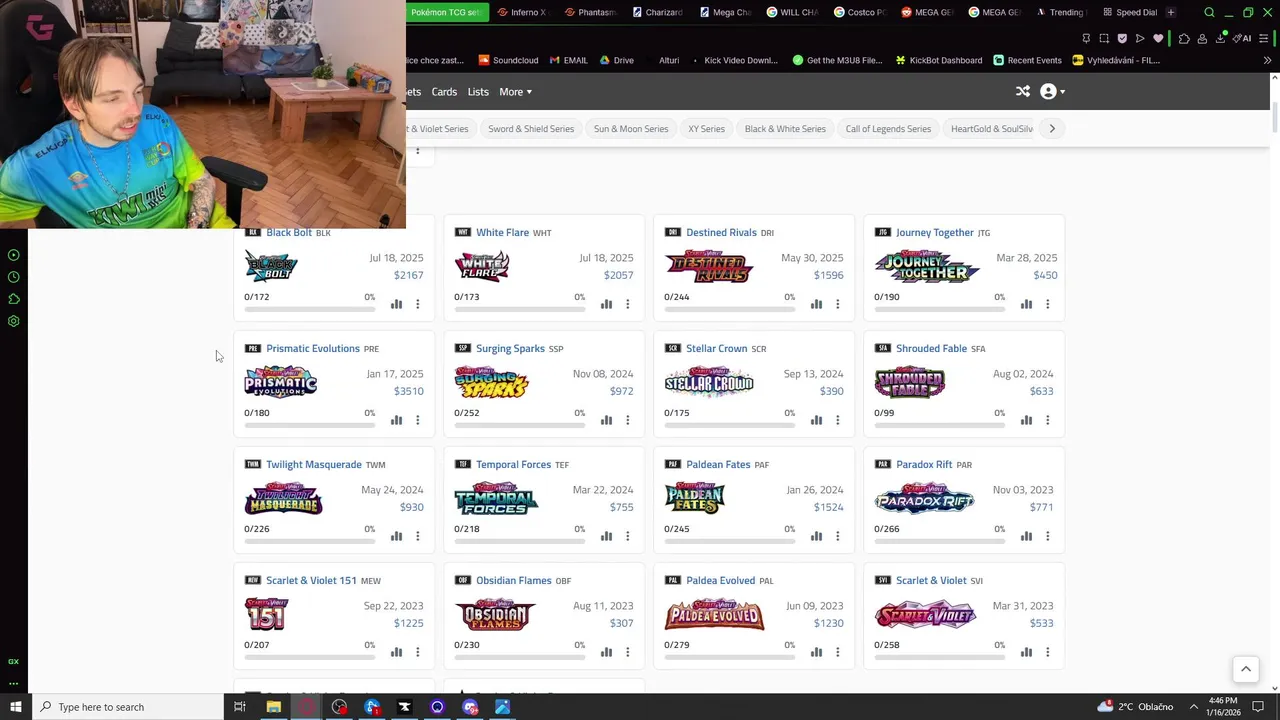Image resolution: width=1280 pixels, height=720 pixels.
Task: Open browser sidebar extensions cube icon
Action: [x=14, y=299]
